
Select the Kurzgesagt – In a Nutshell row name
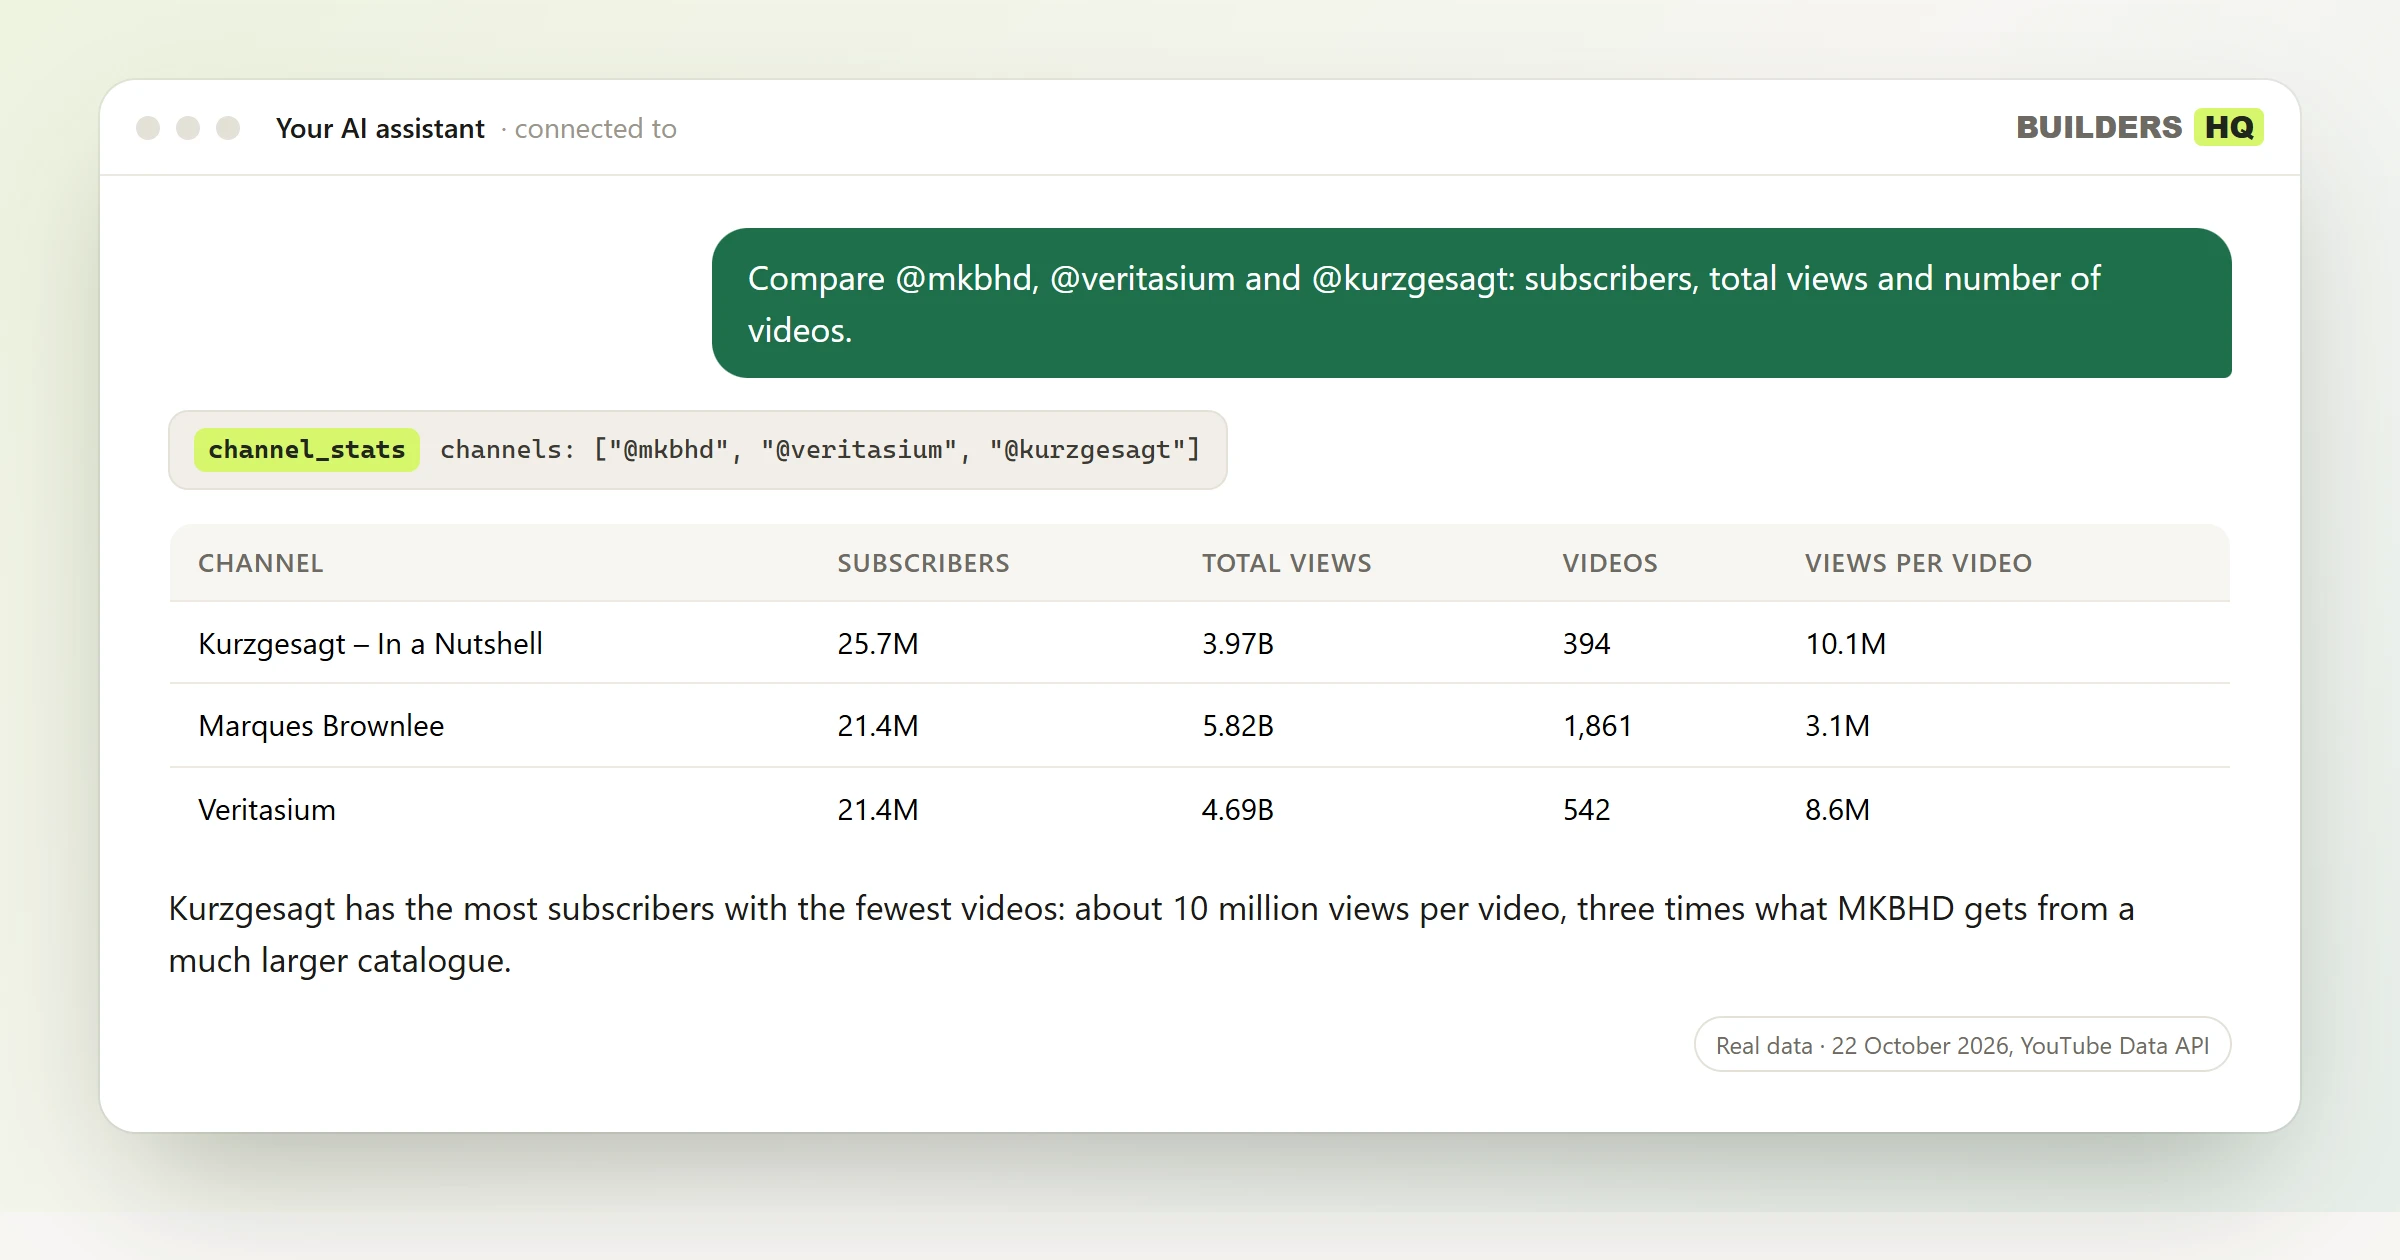(370, 644)
